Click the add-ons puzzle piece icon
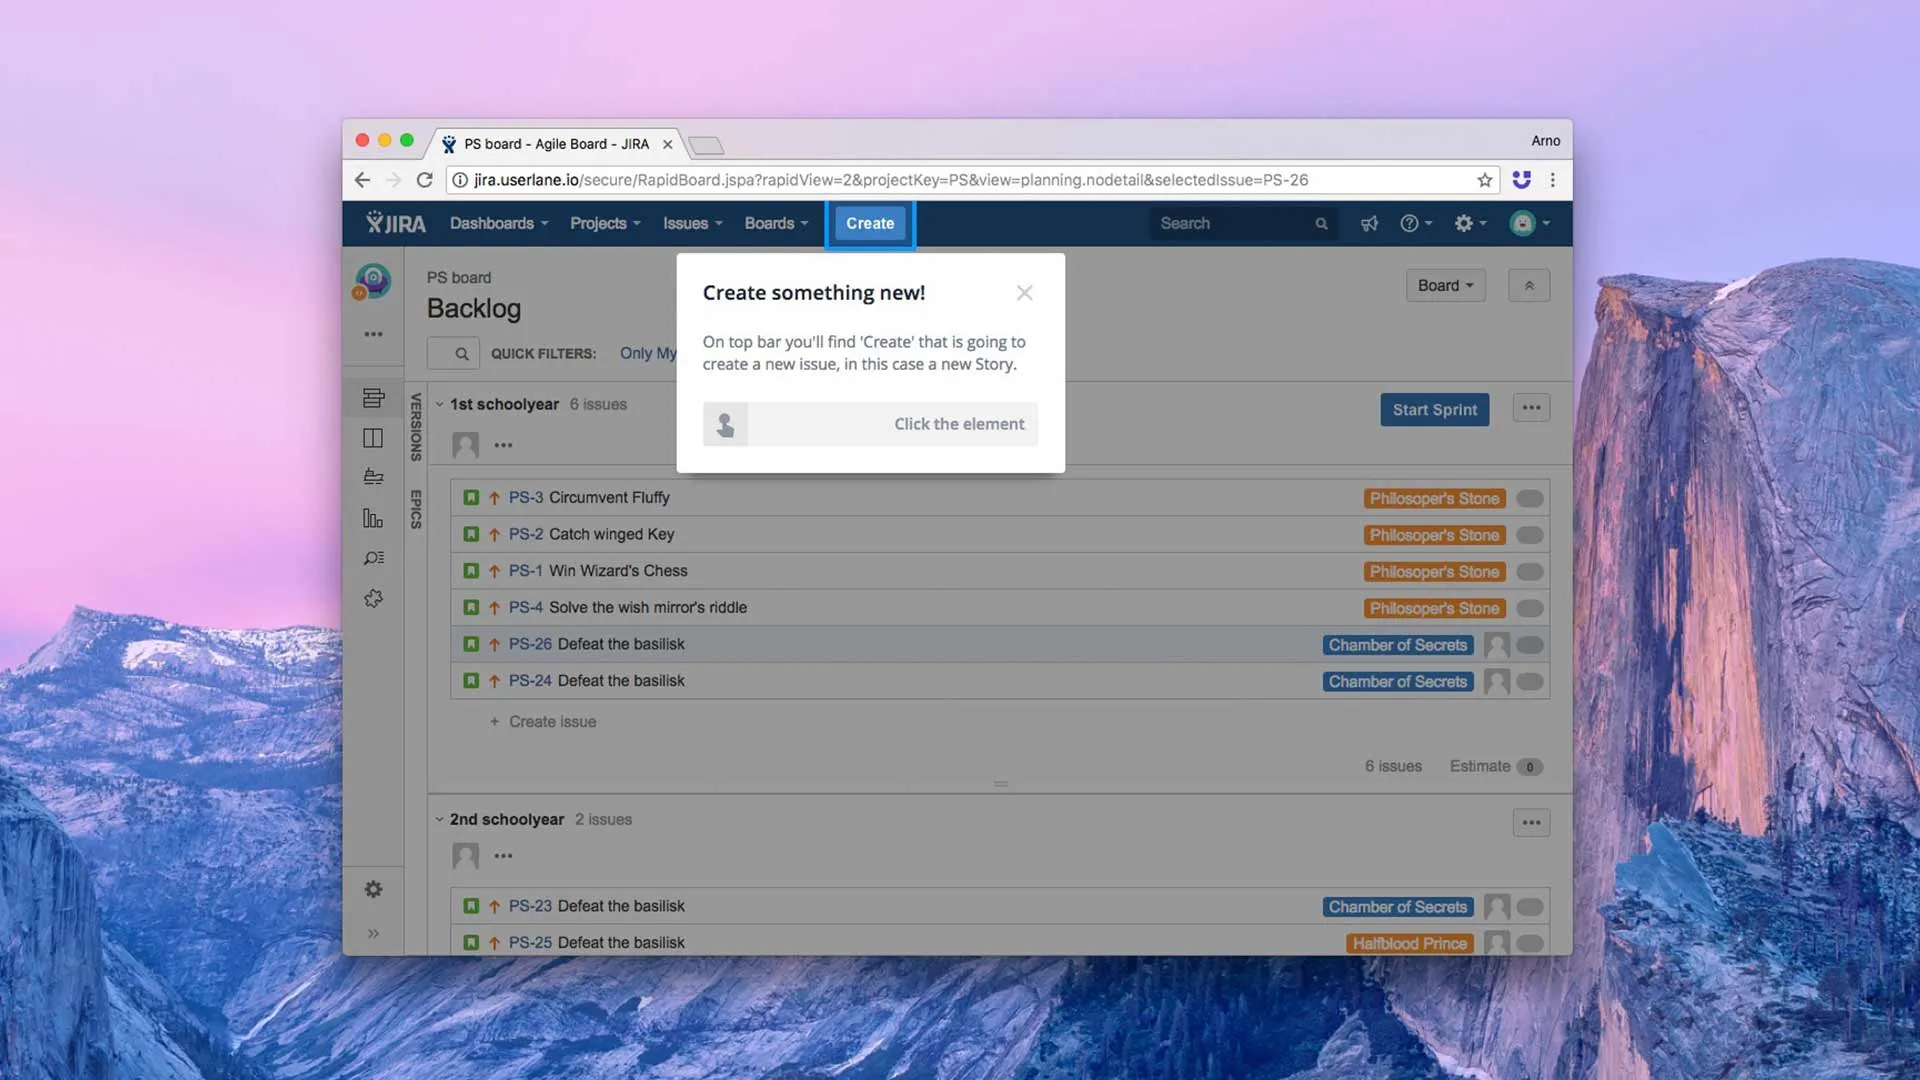1920x1080 pixels. [373, 598]
